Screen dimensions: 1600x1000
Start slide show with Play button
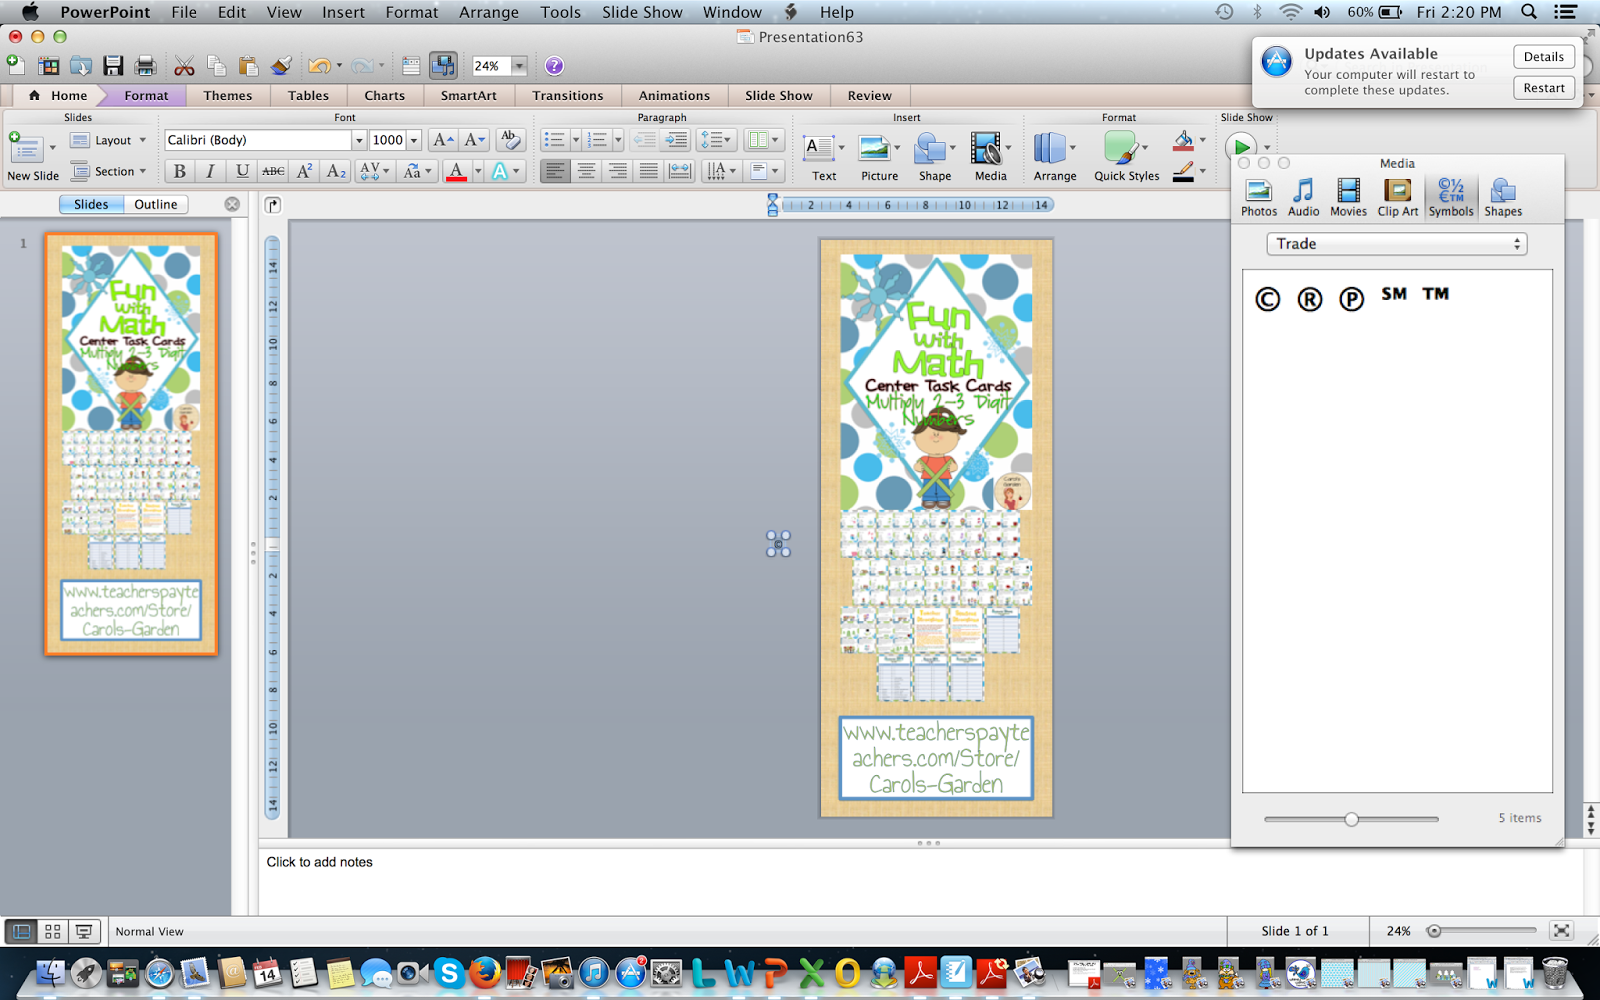pos(1241,148)
